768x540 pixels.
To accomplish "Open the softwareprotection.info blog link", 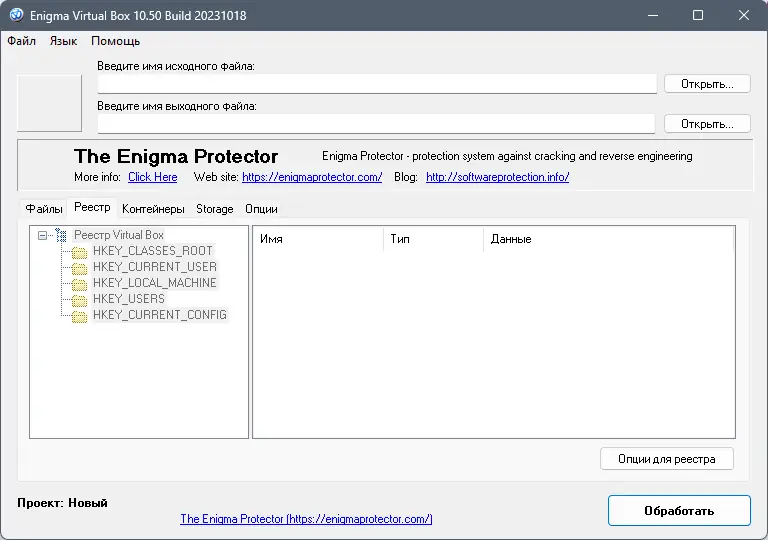I will (x=498, y=177).
